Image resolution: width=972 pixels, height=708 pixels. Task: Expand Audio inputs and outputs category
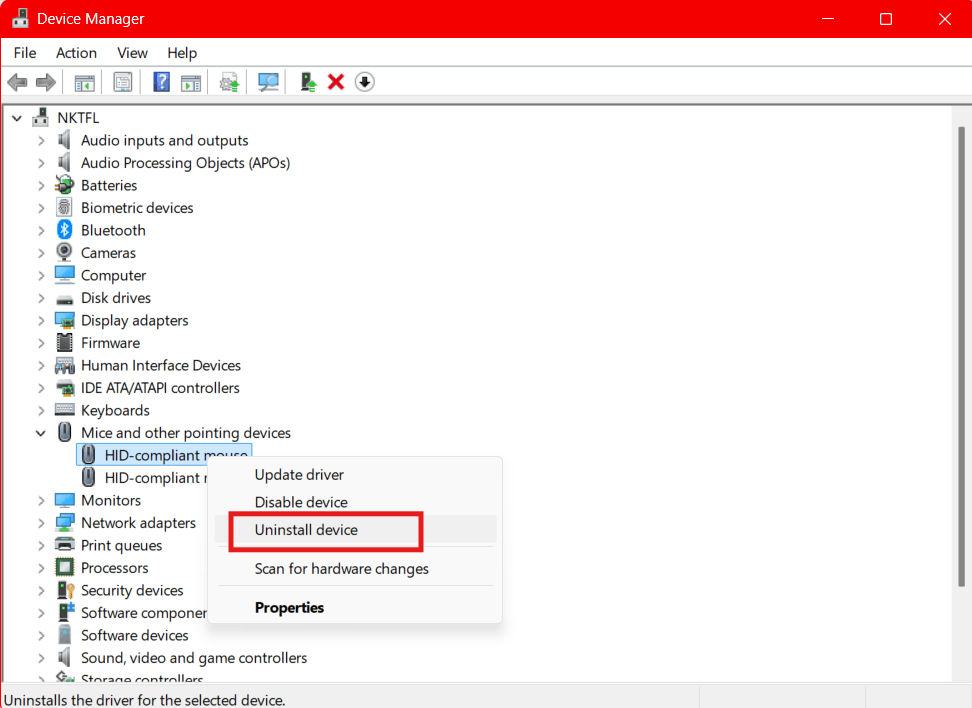click(41, 141)
